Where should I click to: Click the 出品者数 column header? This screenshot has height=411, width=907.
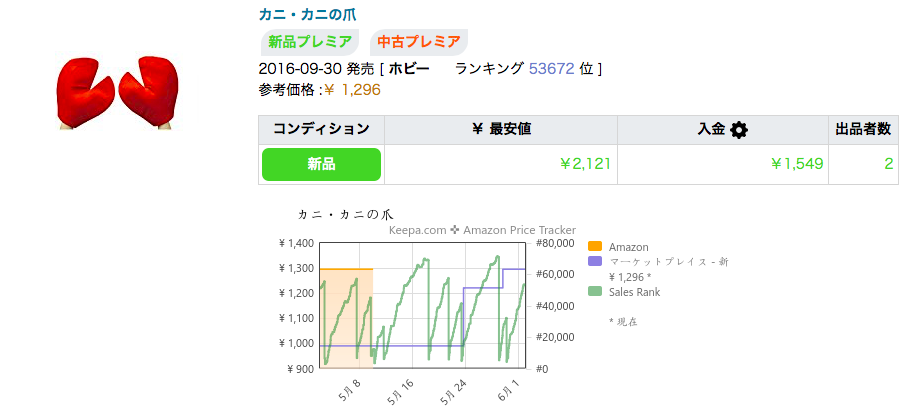(x=863, y=130)
